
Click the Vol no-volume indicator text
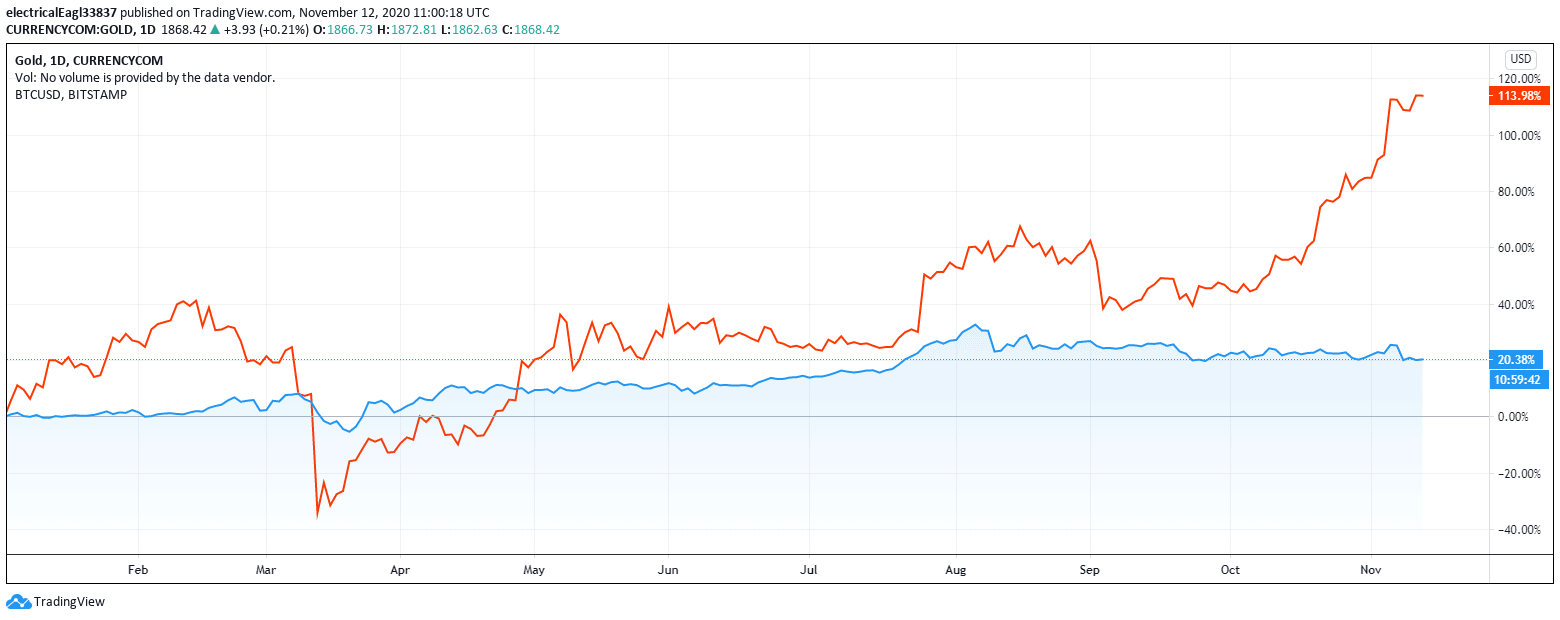tap(145, 77)
